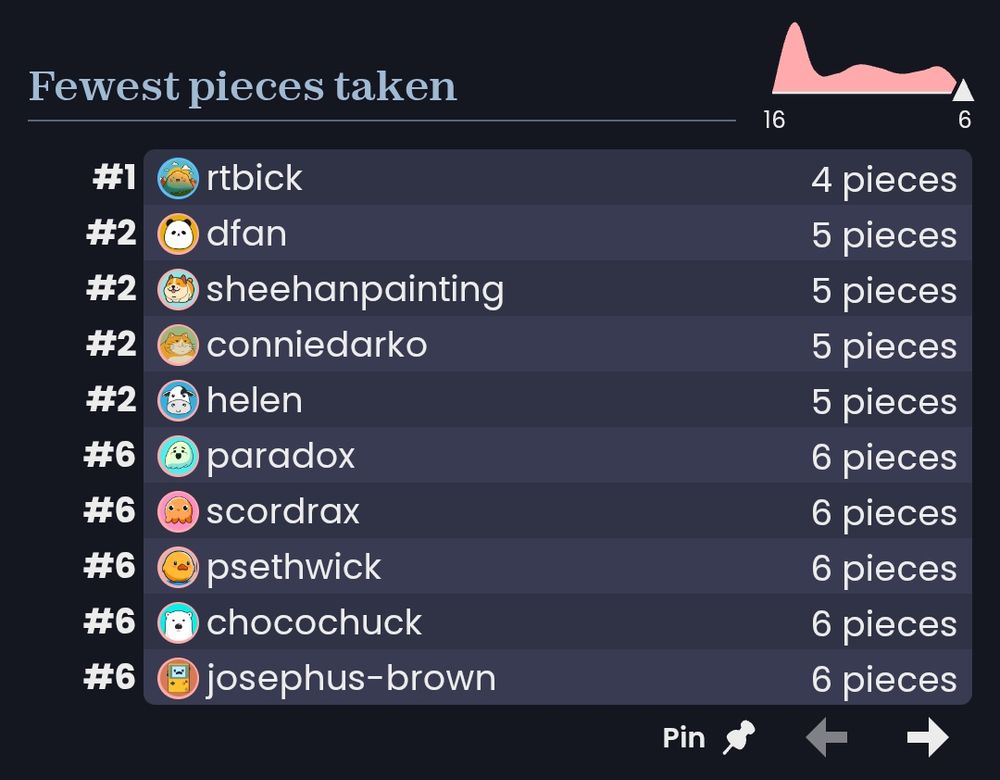The width and height of the screenshot is (1000, 780).
Task: Click the pink distribution histogram
Action: 864,59
